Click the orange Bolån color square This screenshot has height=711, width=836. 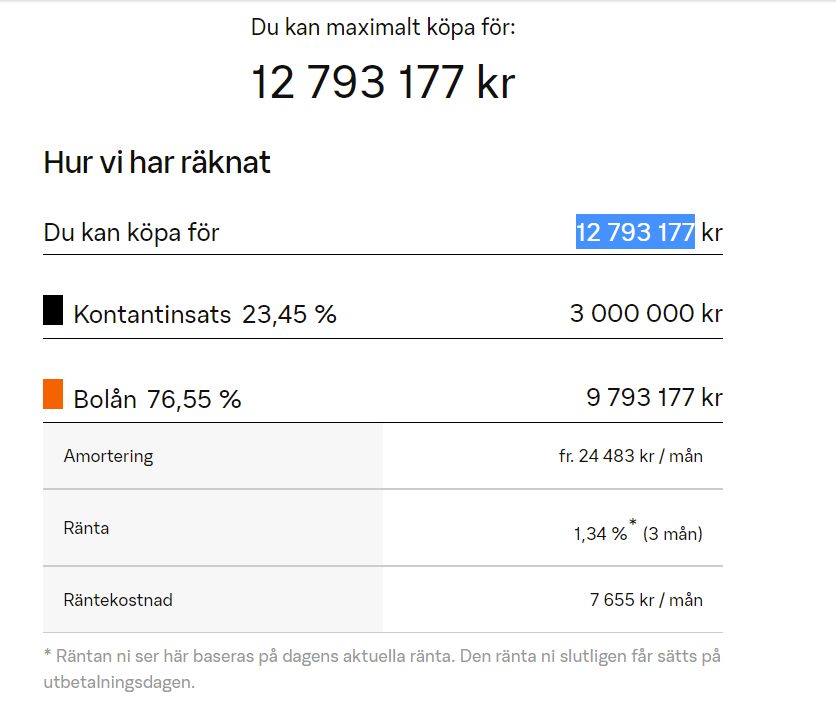point(53,394)
